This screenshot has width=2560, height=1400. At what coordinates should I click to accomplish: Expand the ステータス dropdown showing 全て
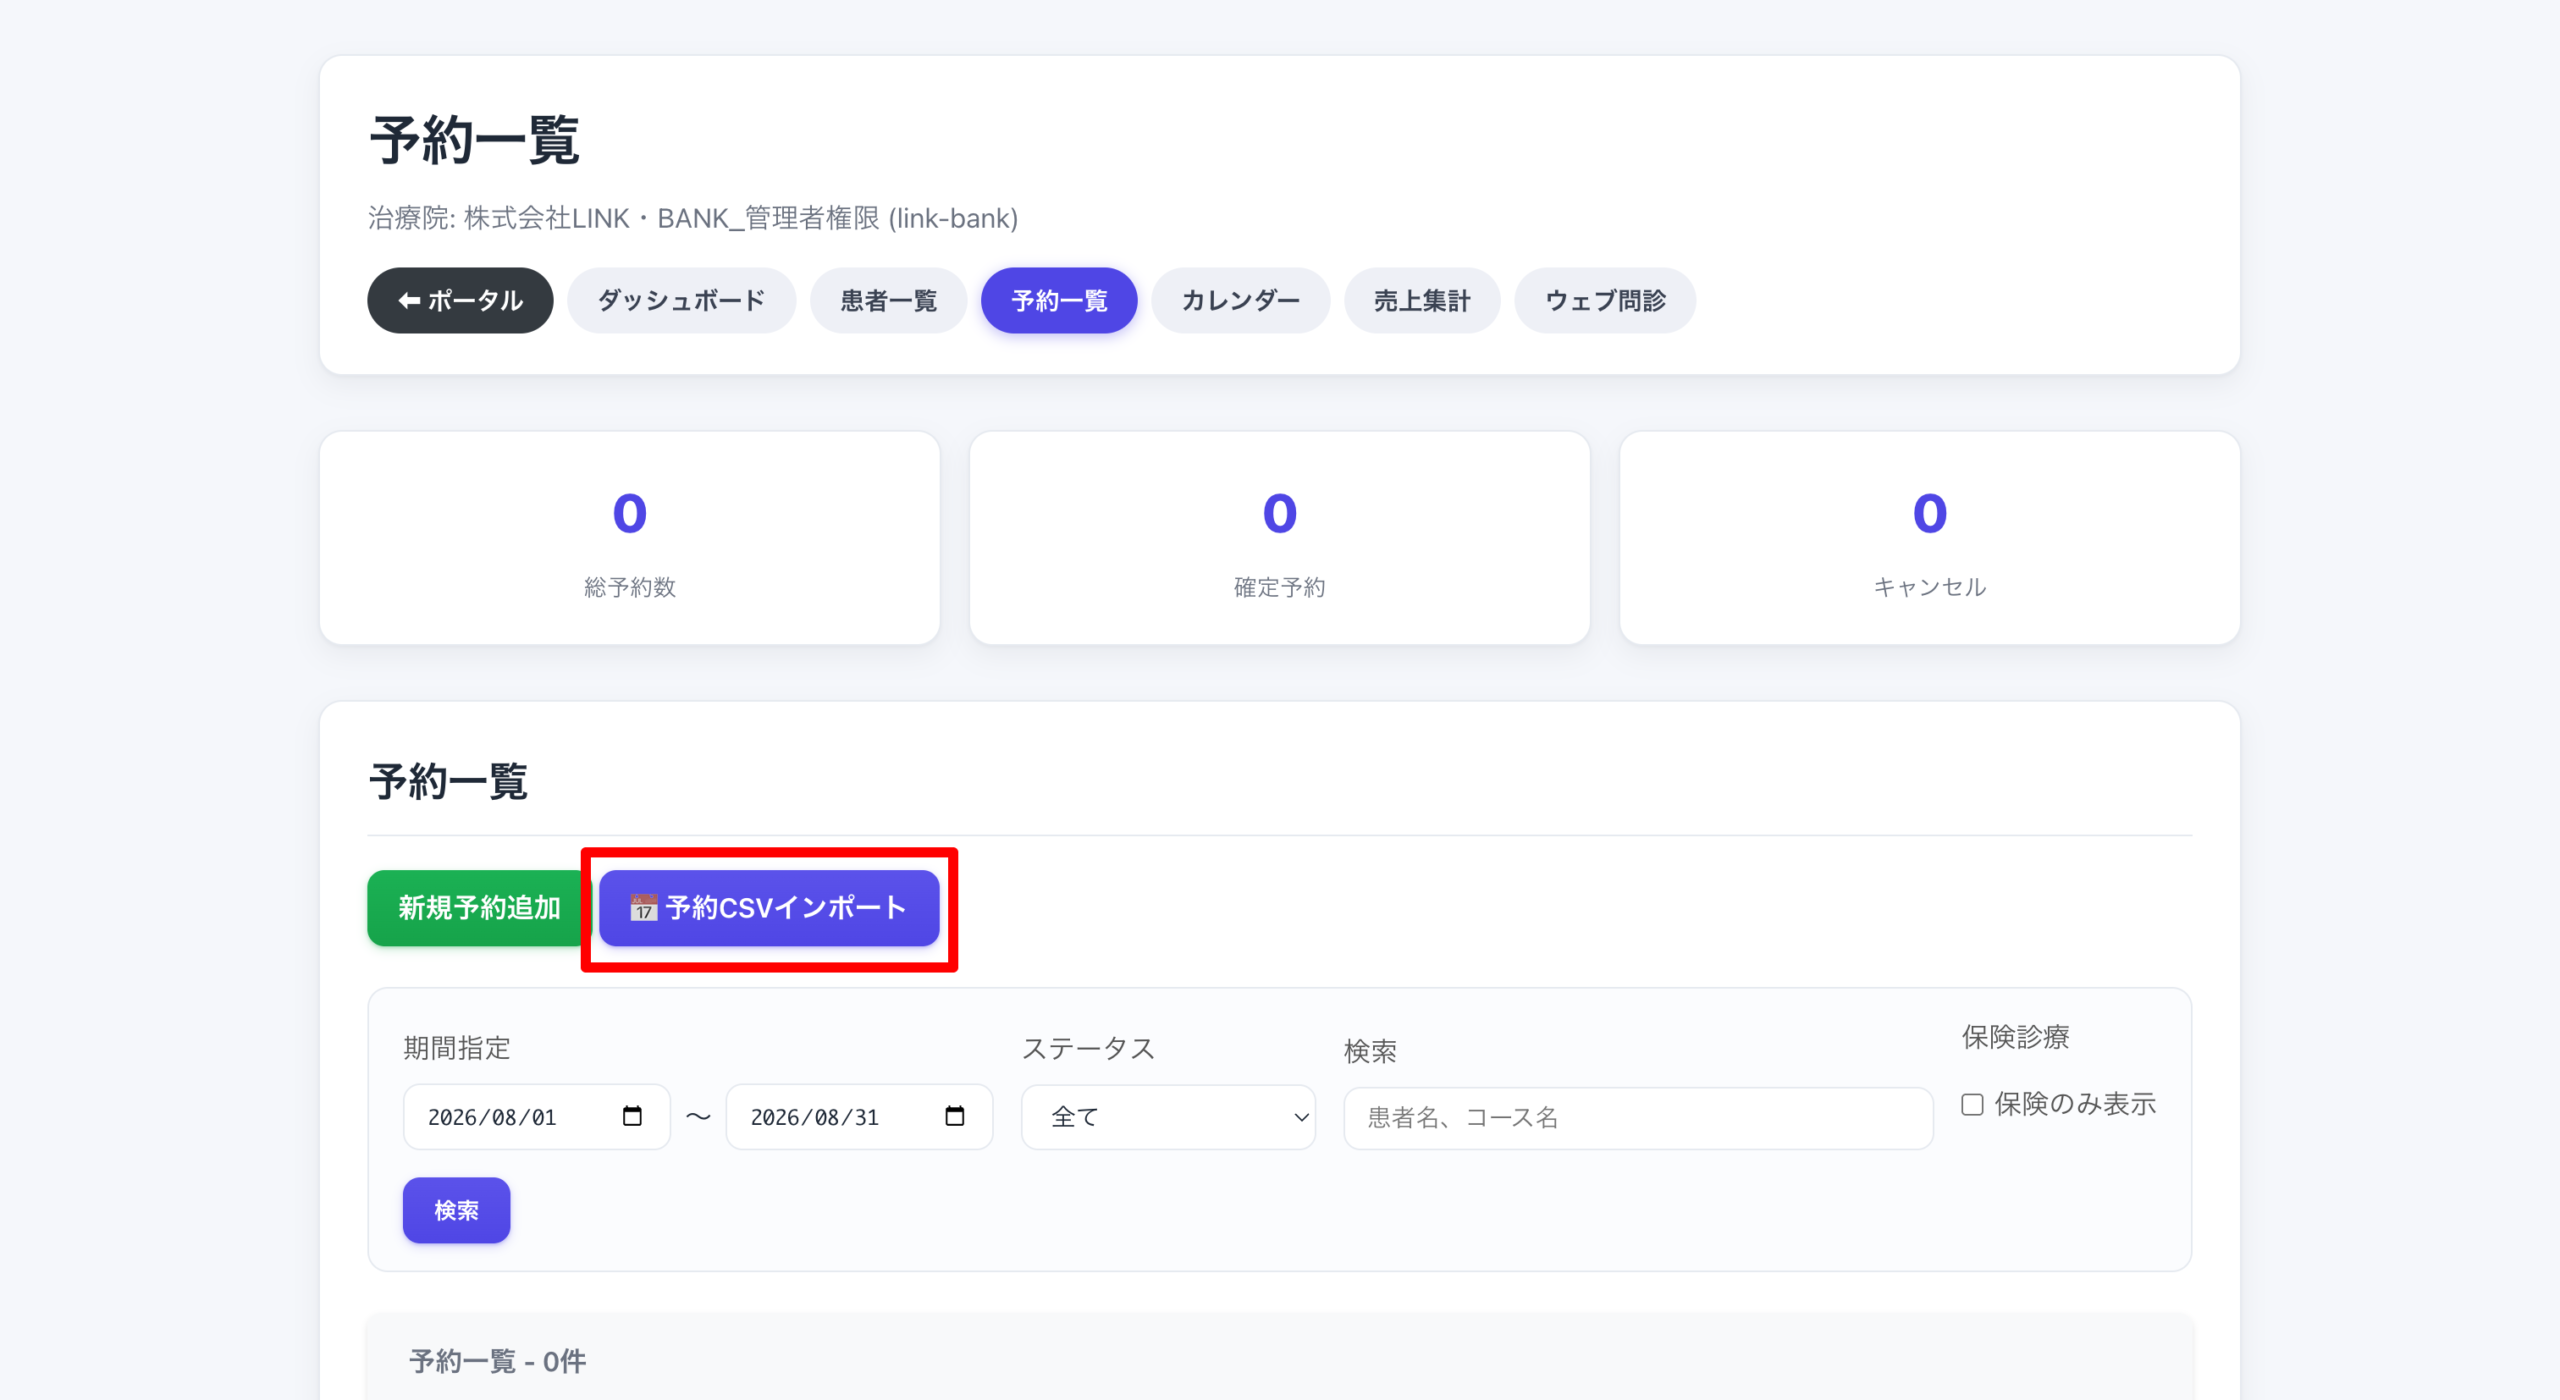pos(1168,1117)
